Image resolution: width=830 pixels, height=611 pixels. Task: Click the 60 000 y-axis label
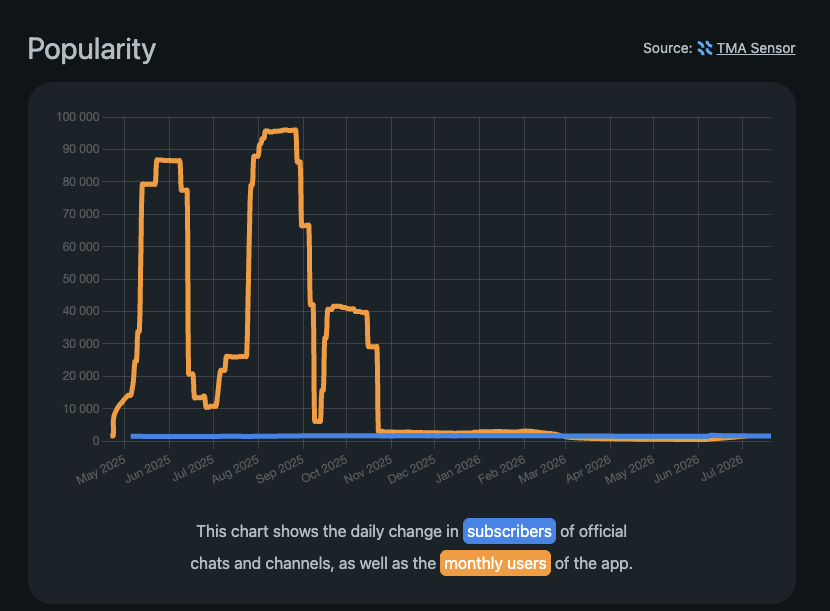(80, 247)
